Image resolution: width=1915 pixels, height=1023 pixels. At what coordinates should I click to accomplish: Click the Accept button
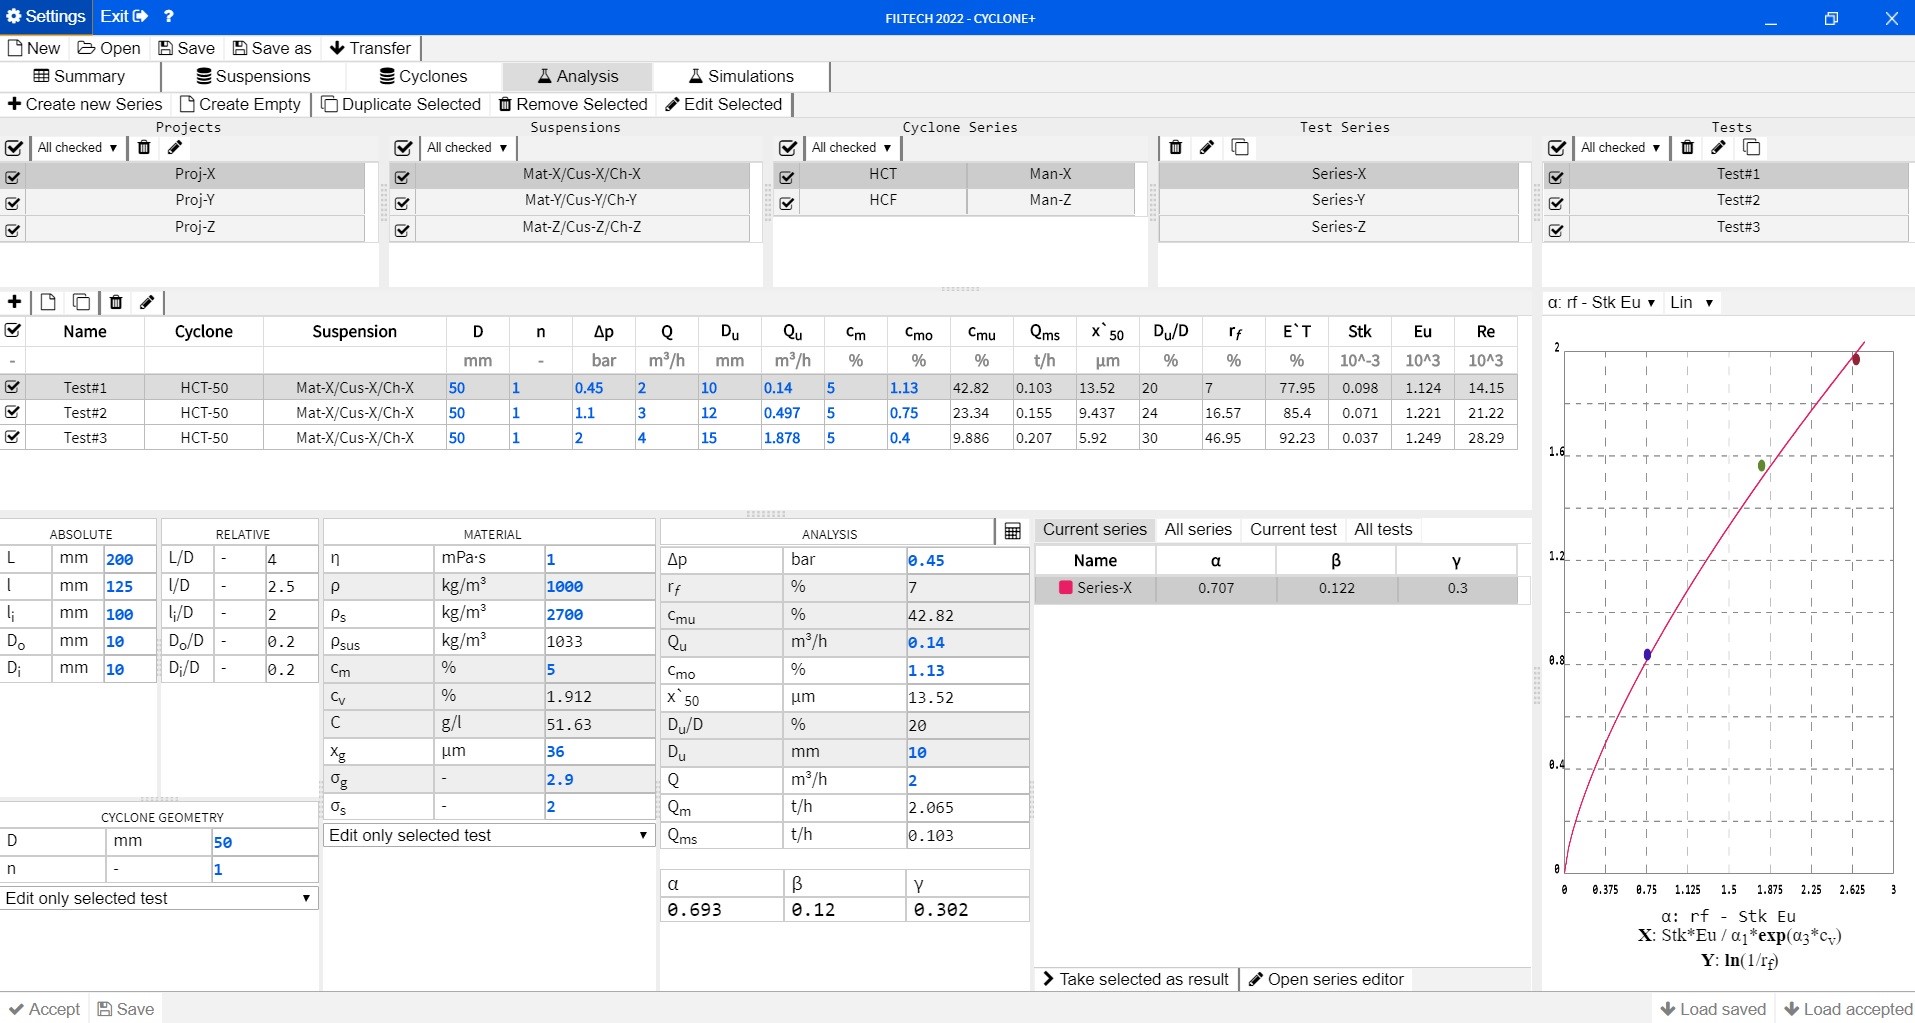click(44, 1009)
